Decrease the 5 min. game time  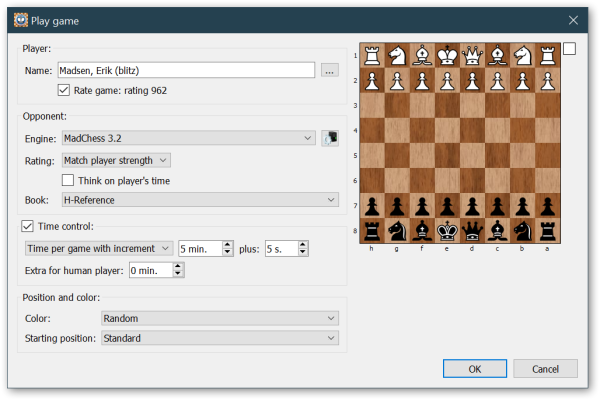228,252
